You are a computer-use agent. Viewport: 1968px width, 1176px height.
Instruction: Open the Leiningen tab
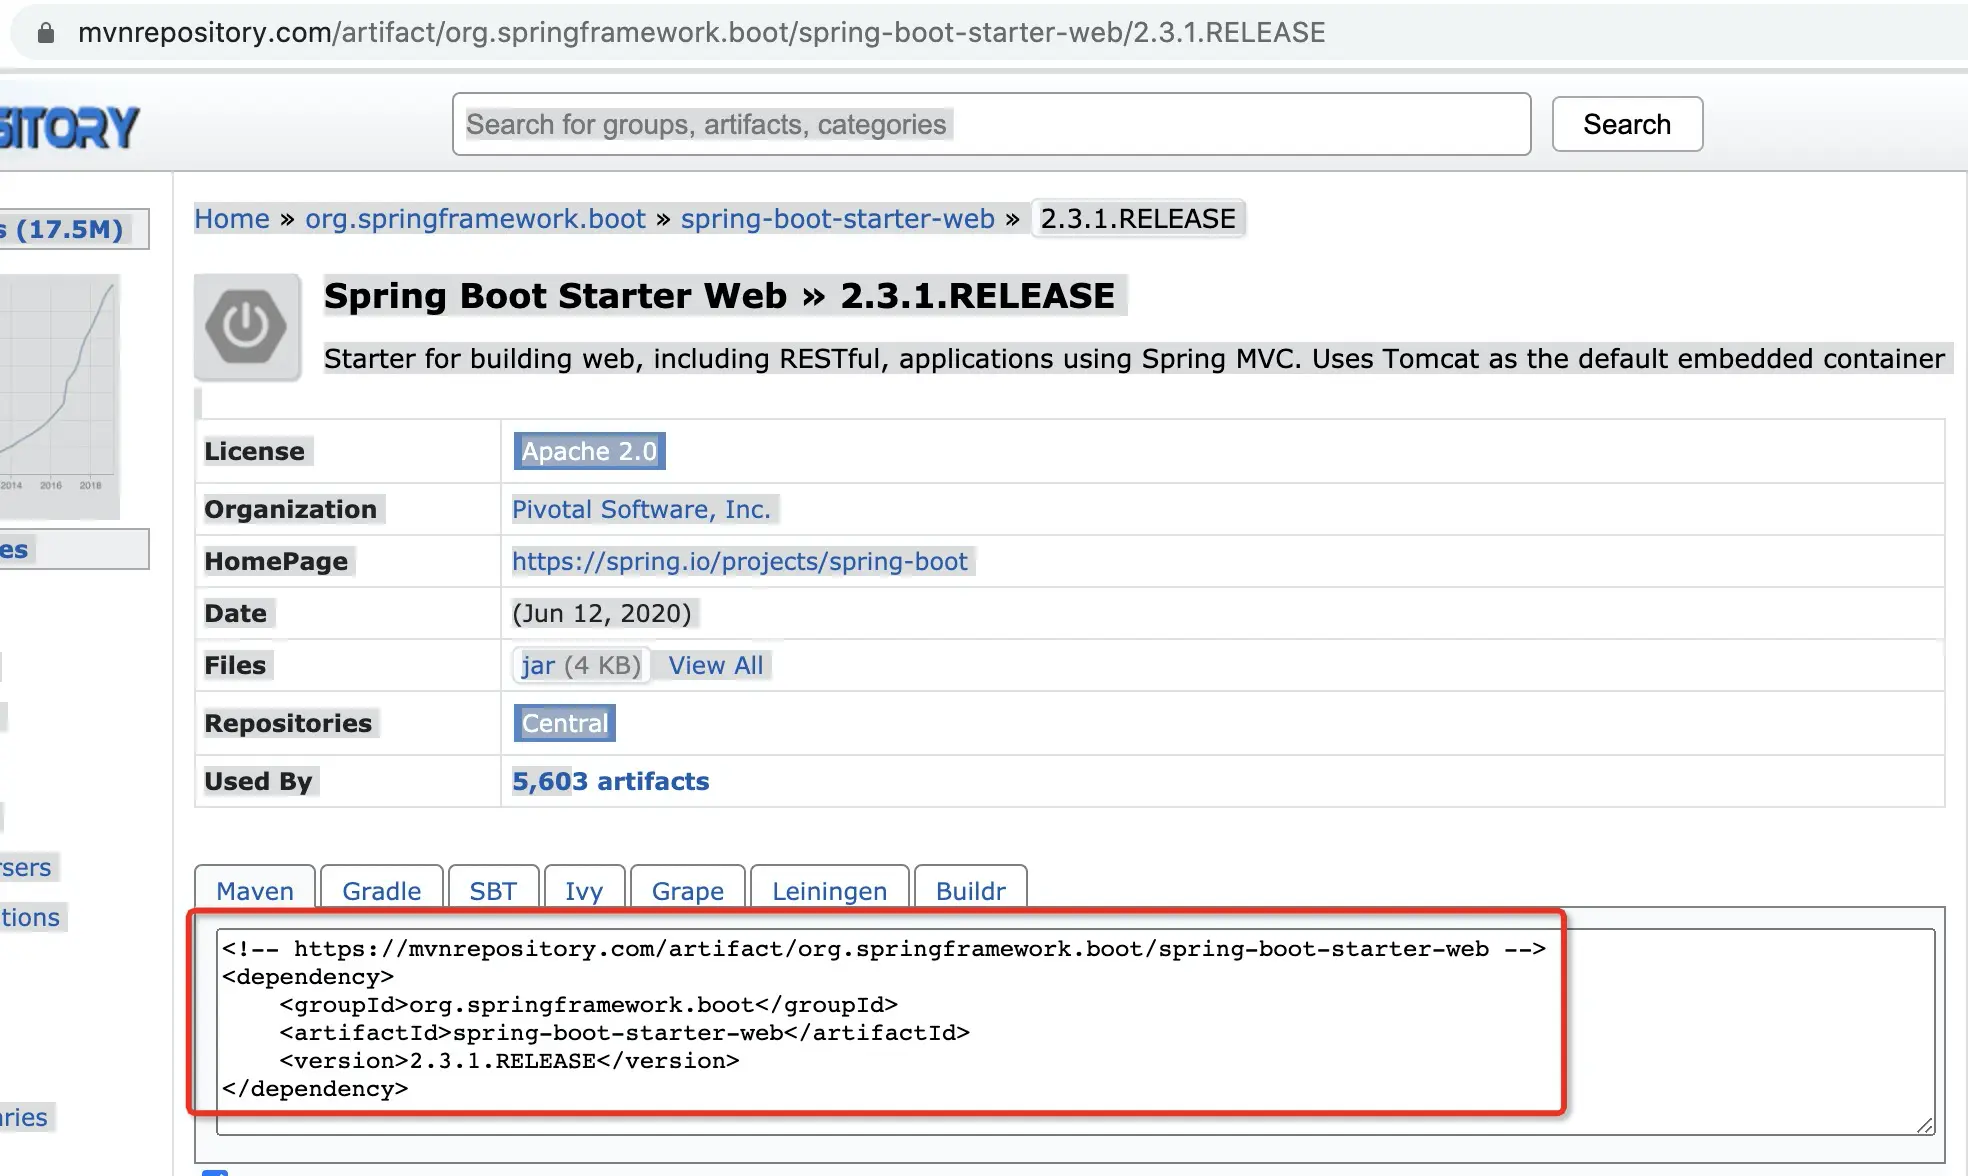click(x=829, y=890)
